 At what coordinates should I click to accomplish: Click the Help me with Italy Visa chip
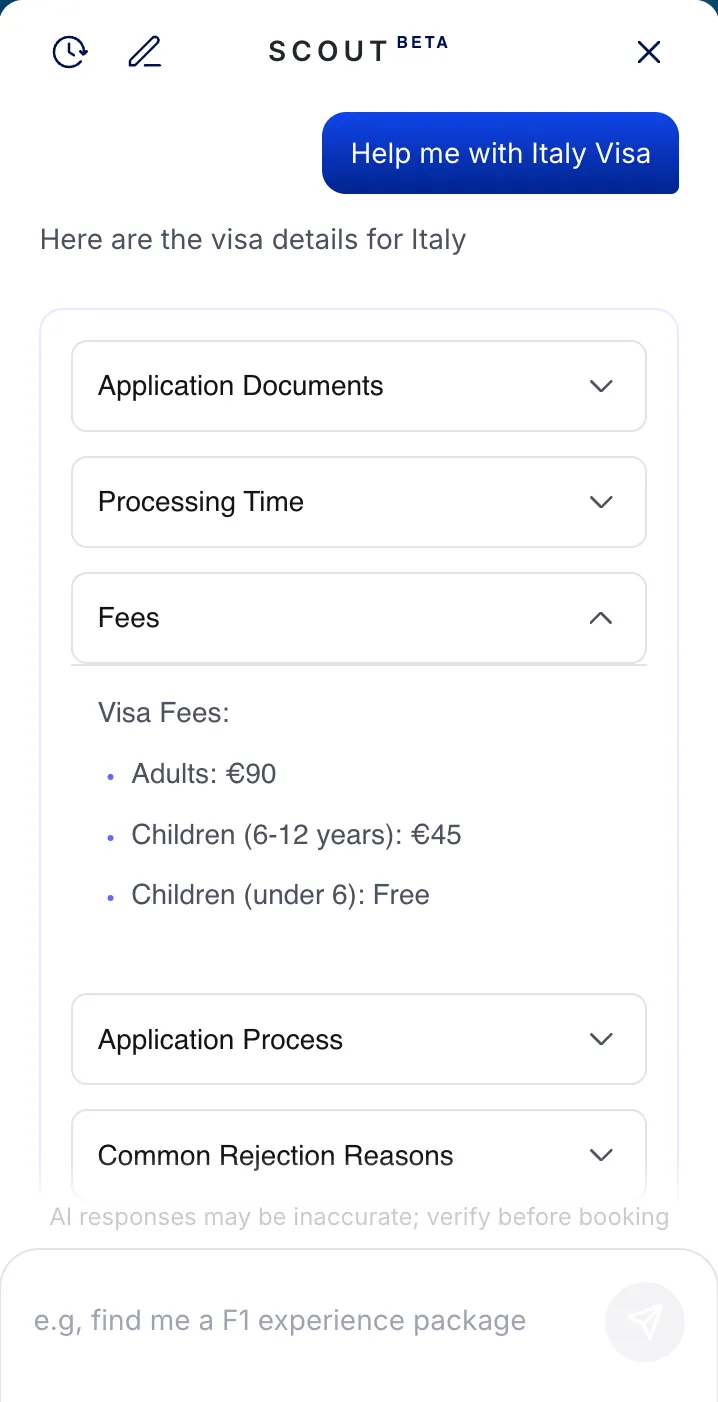coord(500,153)
